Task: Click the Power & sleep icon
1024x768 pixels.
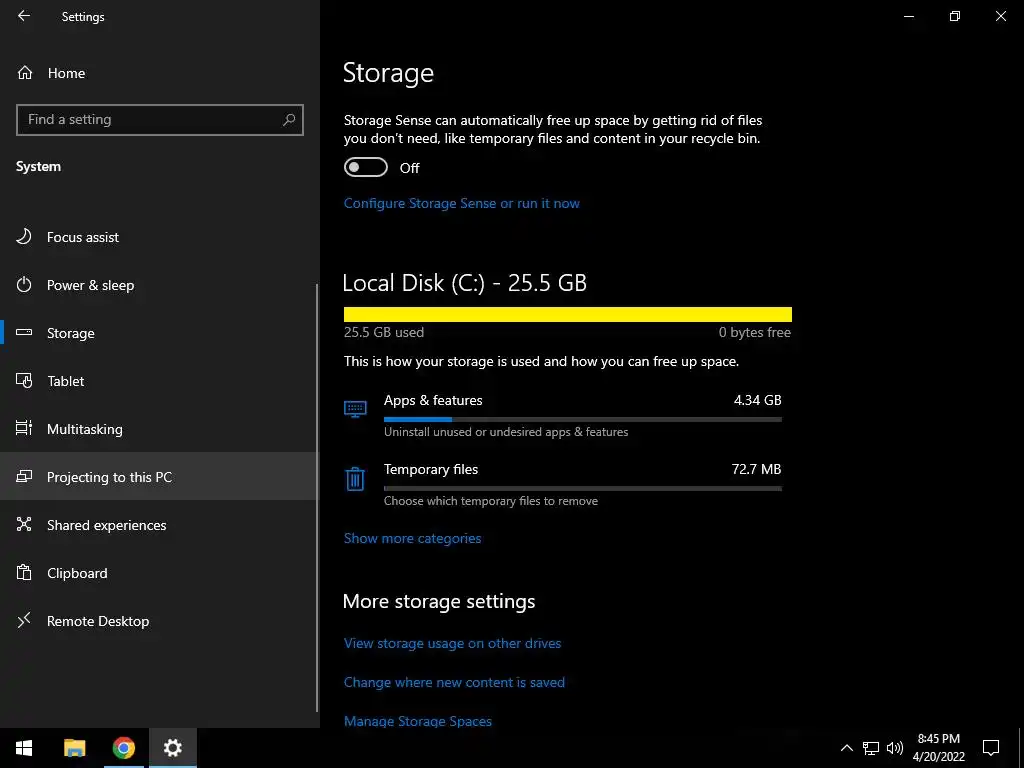Action: 24,285
